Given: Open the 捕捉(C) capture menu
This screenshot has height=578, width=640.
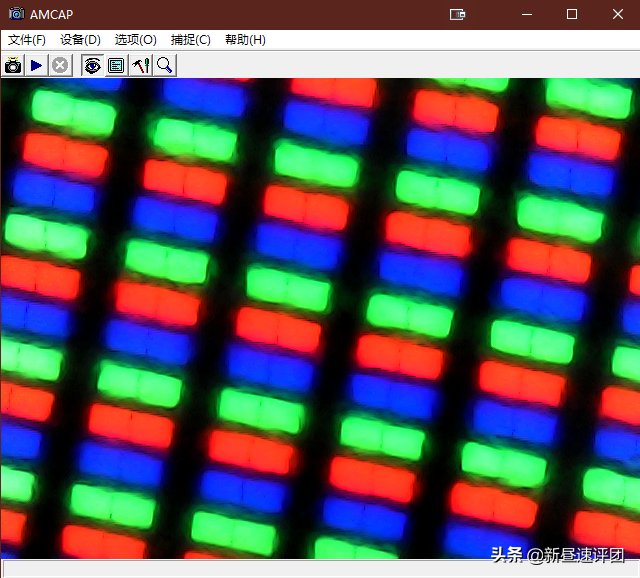Looking at the screenshot, I should pyautogui.click(x=191, y=40).
